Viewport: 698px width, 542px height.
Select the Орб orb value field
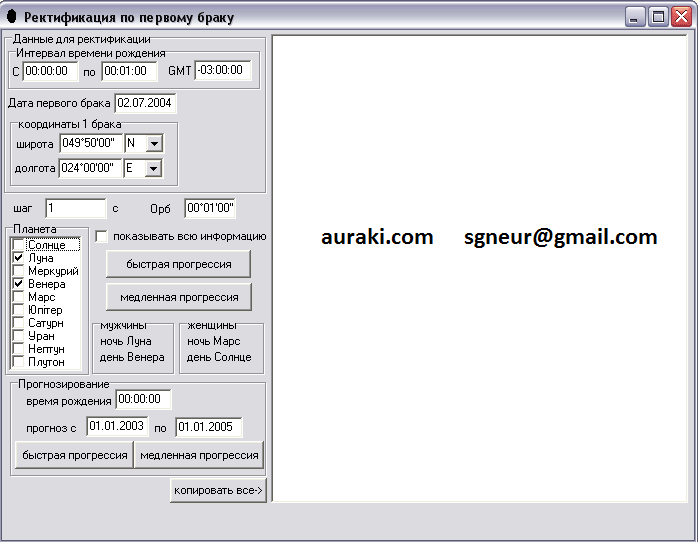(x=210, y=208)
